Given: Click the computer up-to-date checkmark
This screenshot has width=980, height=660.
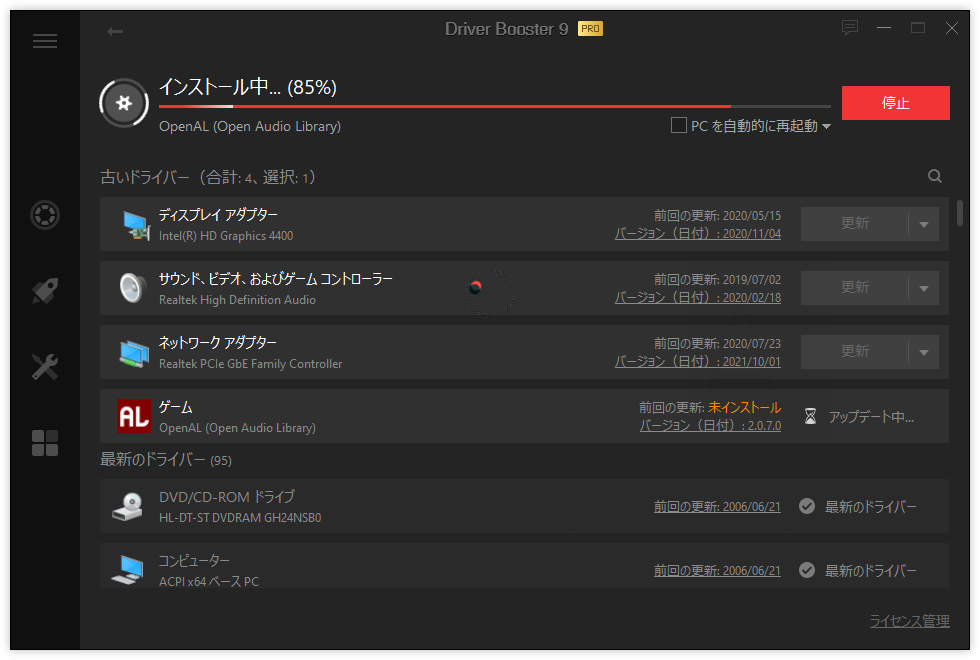Looking at the screenshot, I should [x=807, y=570].
